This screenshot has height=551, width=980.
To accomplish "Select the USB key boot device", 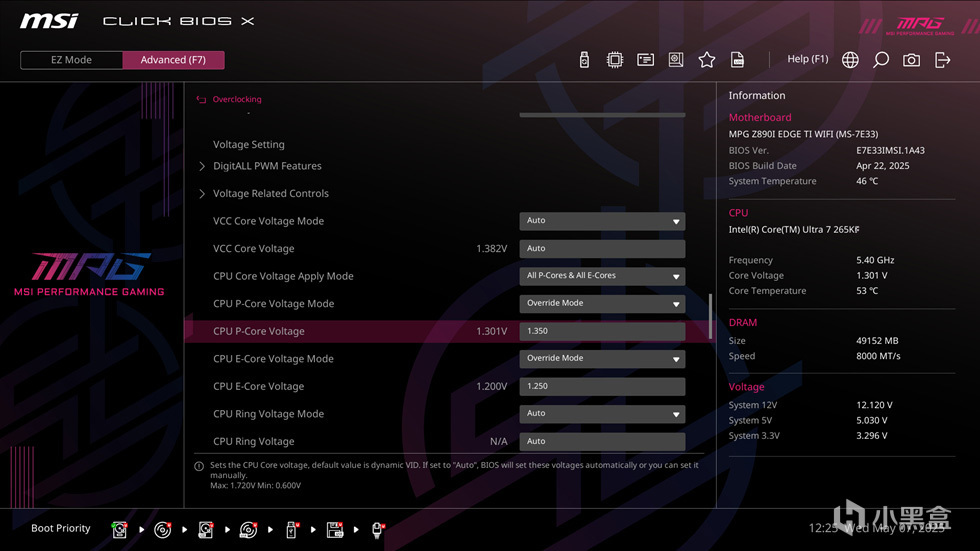I will (291, 530).
